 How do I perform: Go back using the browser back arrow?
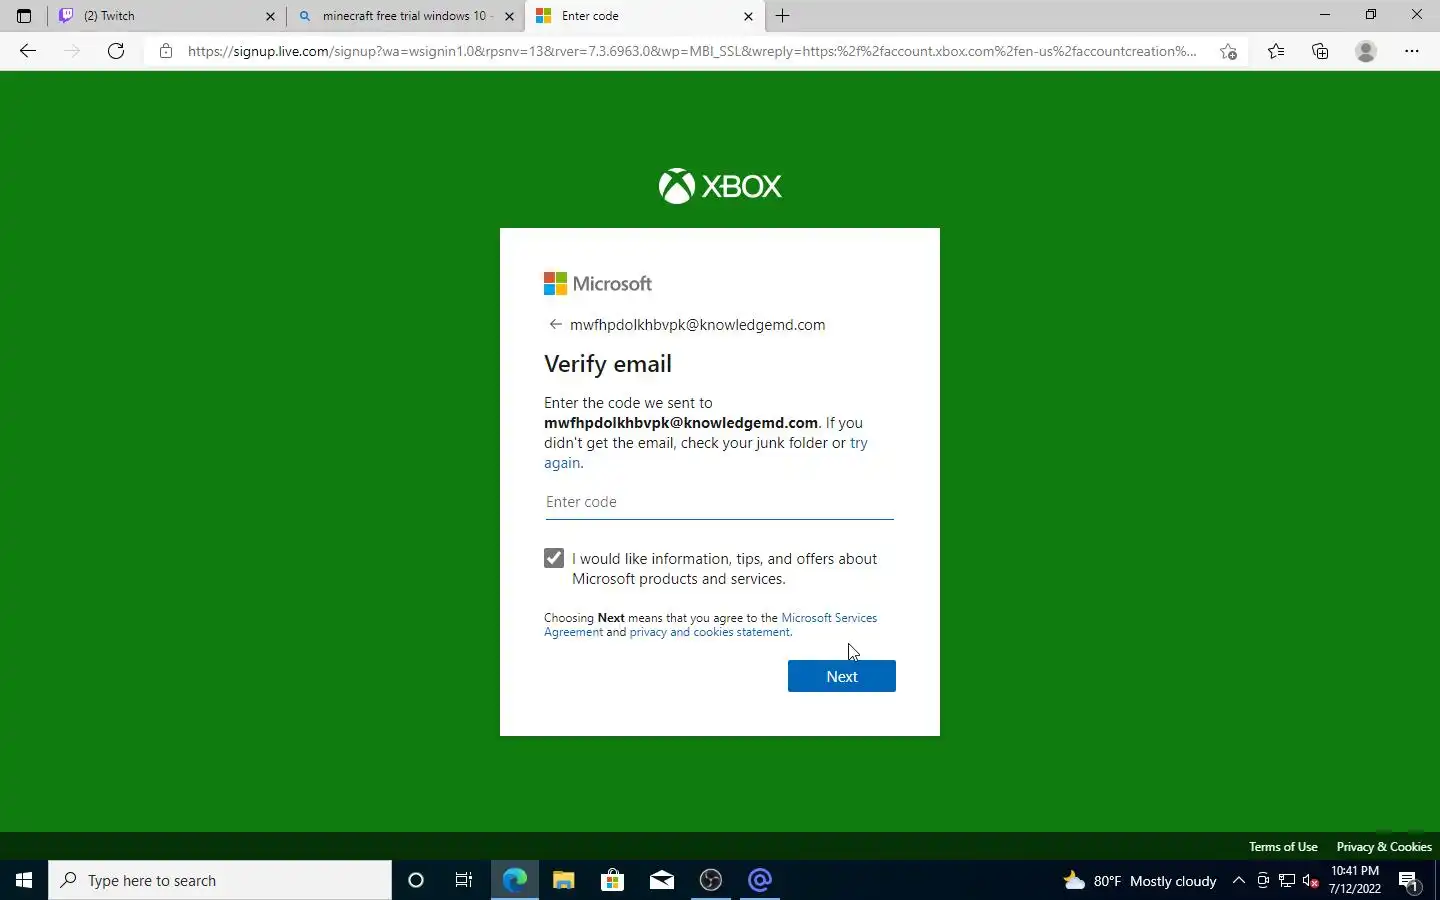click(28, 51)
